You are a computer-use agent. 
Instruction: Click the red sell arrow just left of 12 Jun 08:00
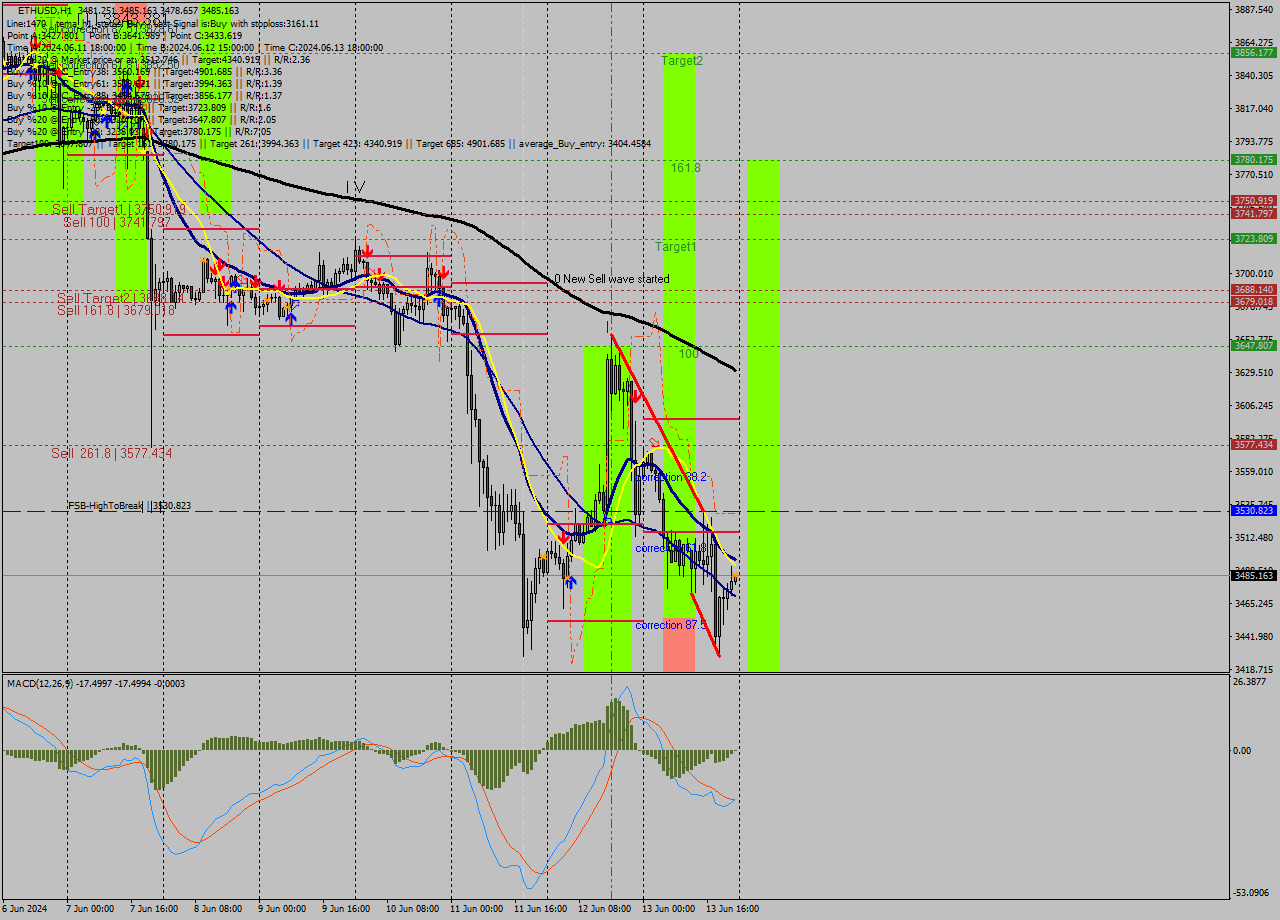tap(564, 537)
